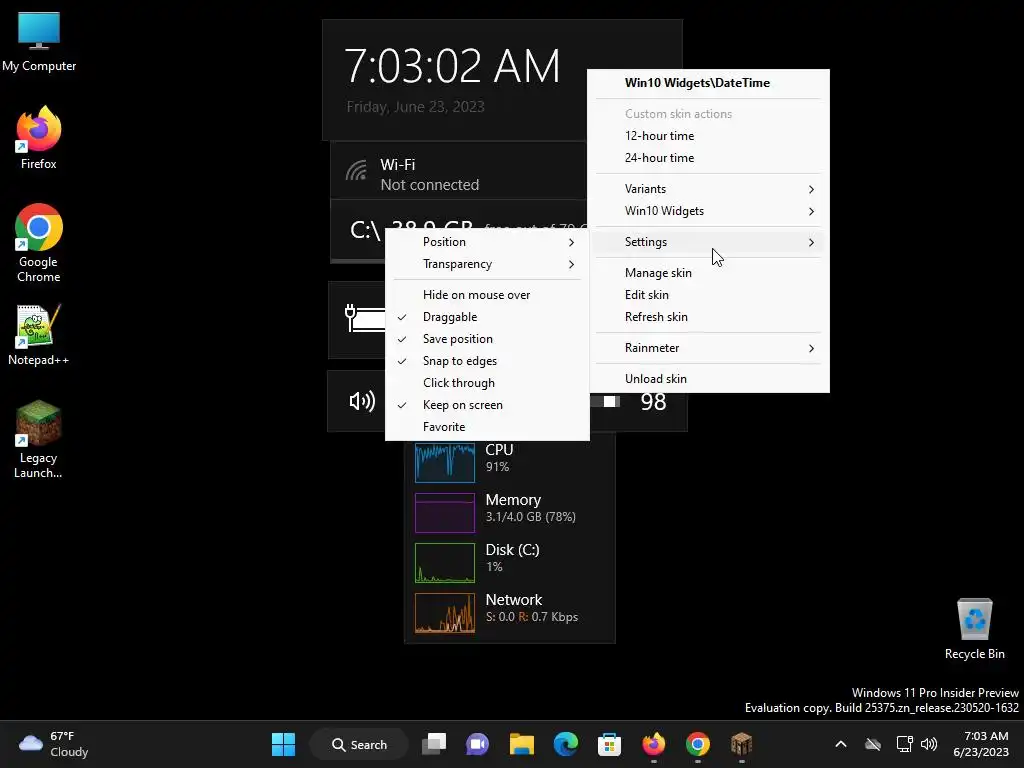Open File Explorer from taskbar
Viewport: 1024px width, 768px height.
point(522,744)
